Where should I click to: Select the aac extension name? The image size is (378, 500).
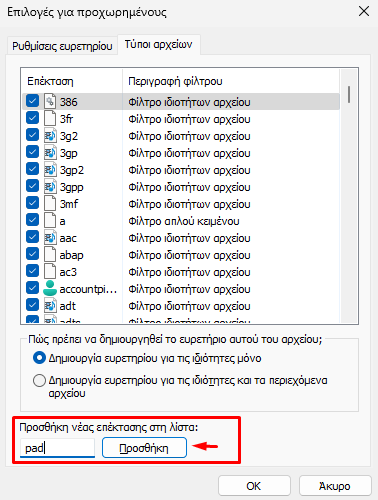pyautogui.click(x=68, y=238)
